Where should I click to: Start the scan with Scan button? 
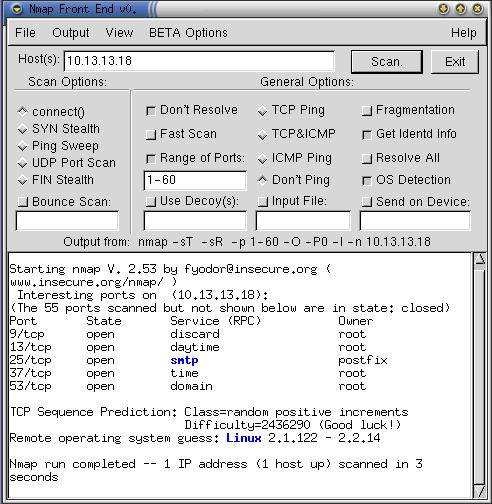click(x=387, y=62)
